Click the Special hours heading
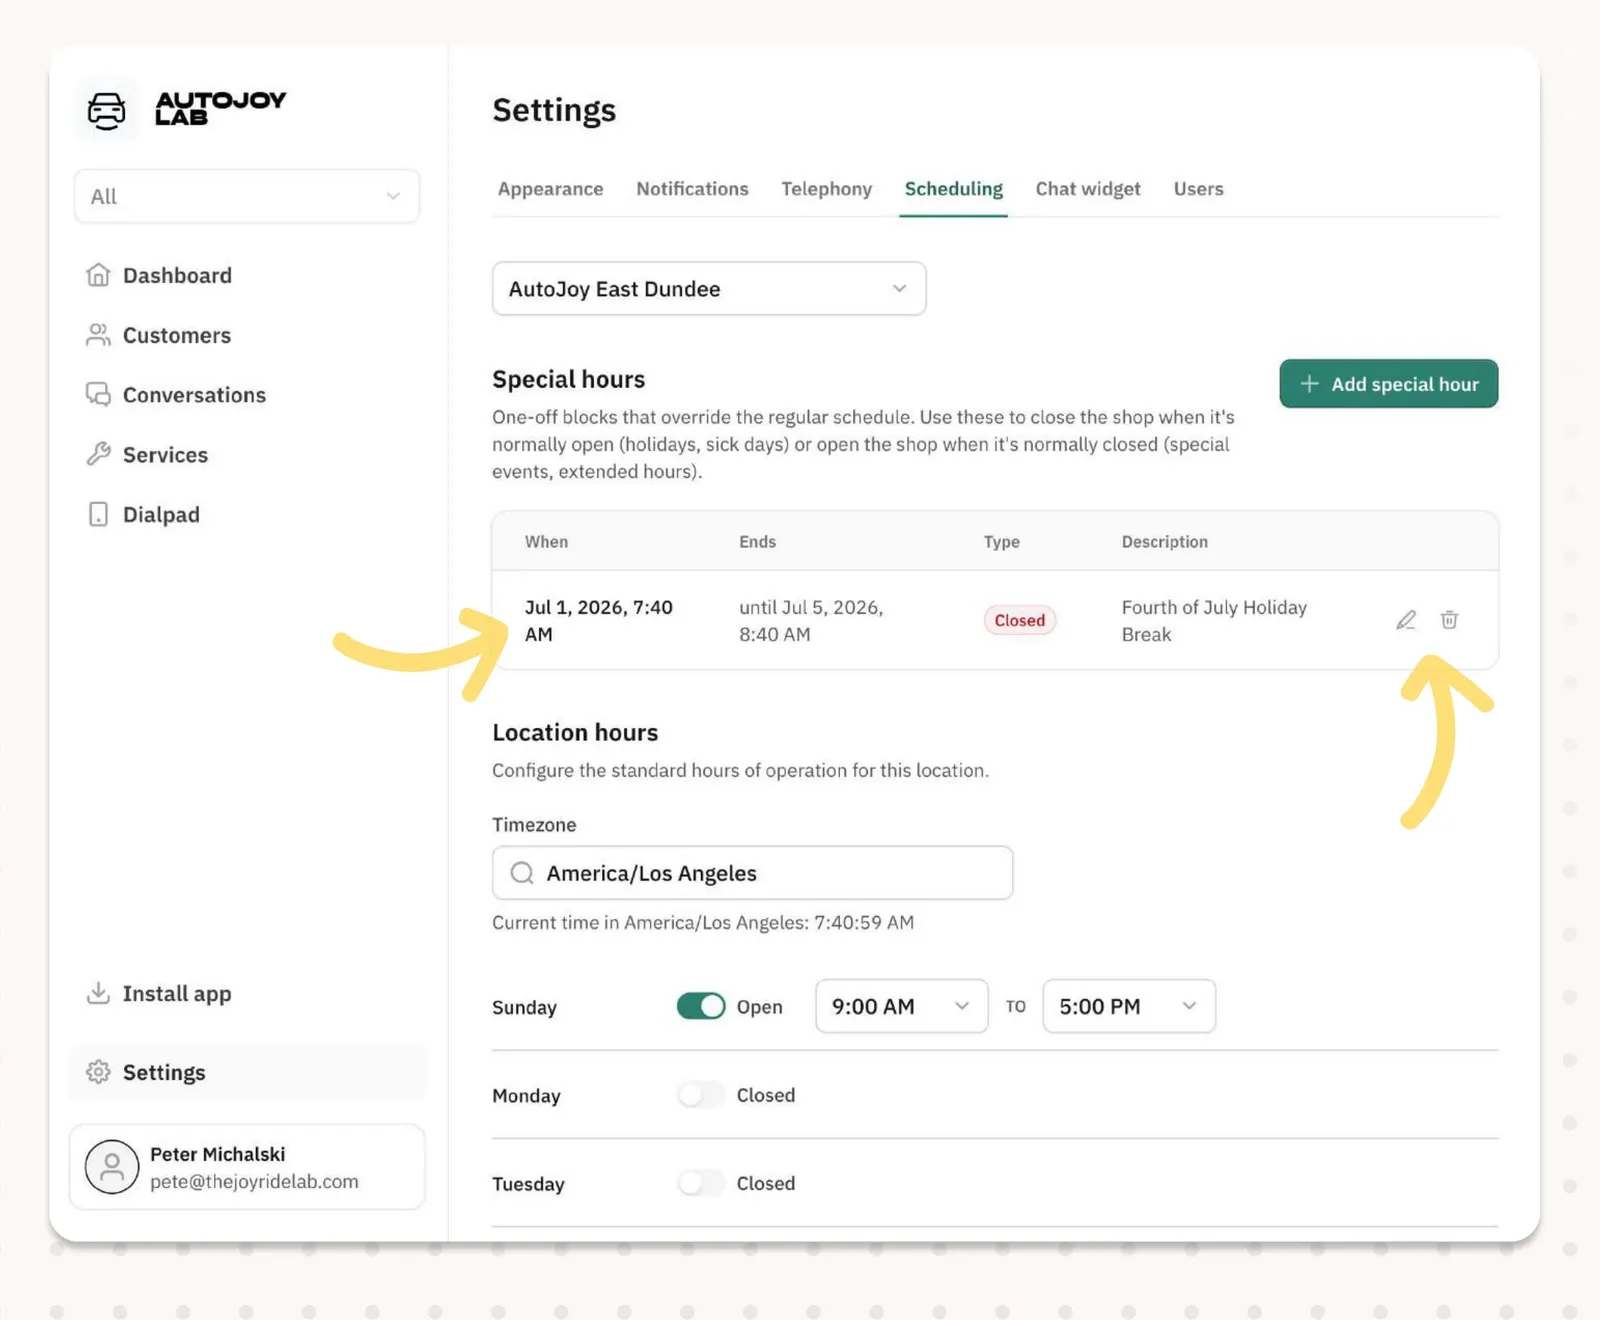The image size is (1600, 1320). pos(568,379)
